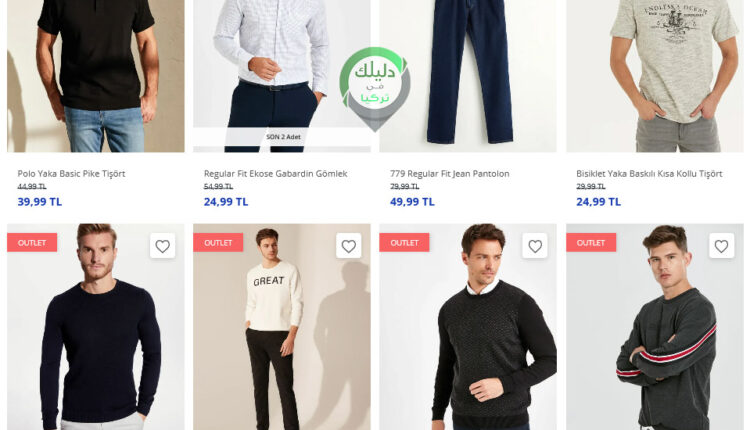Open Bisiklet Yaka Baskılı Kısa Kollu Tişört
The width and height of the screenshot is (750, 430).
tap(649, 174)
